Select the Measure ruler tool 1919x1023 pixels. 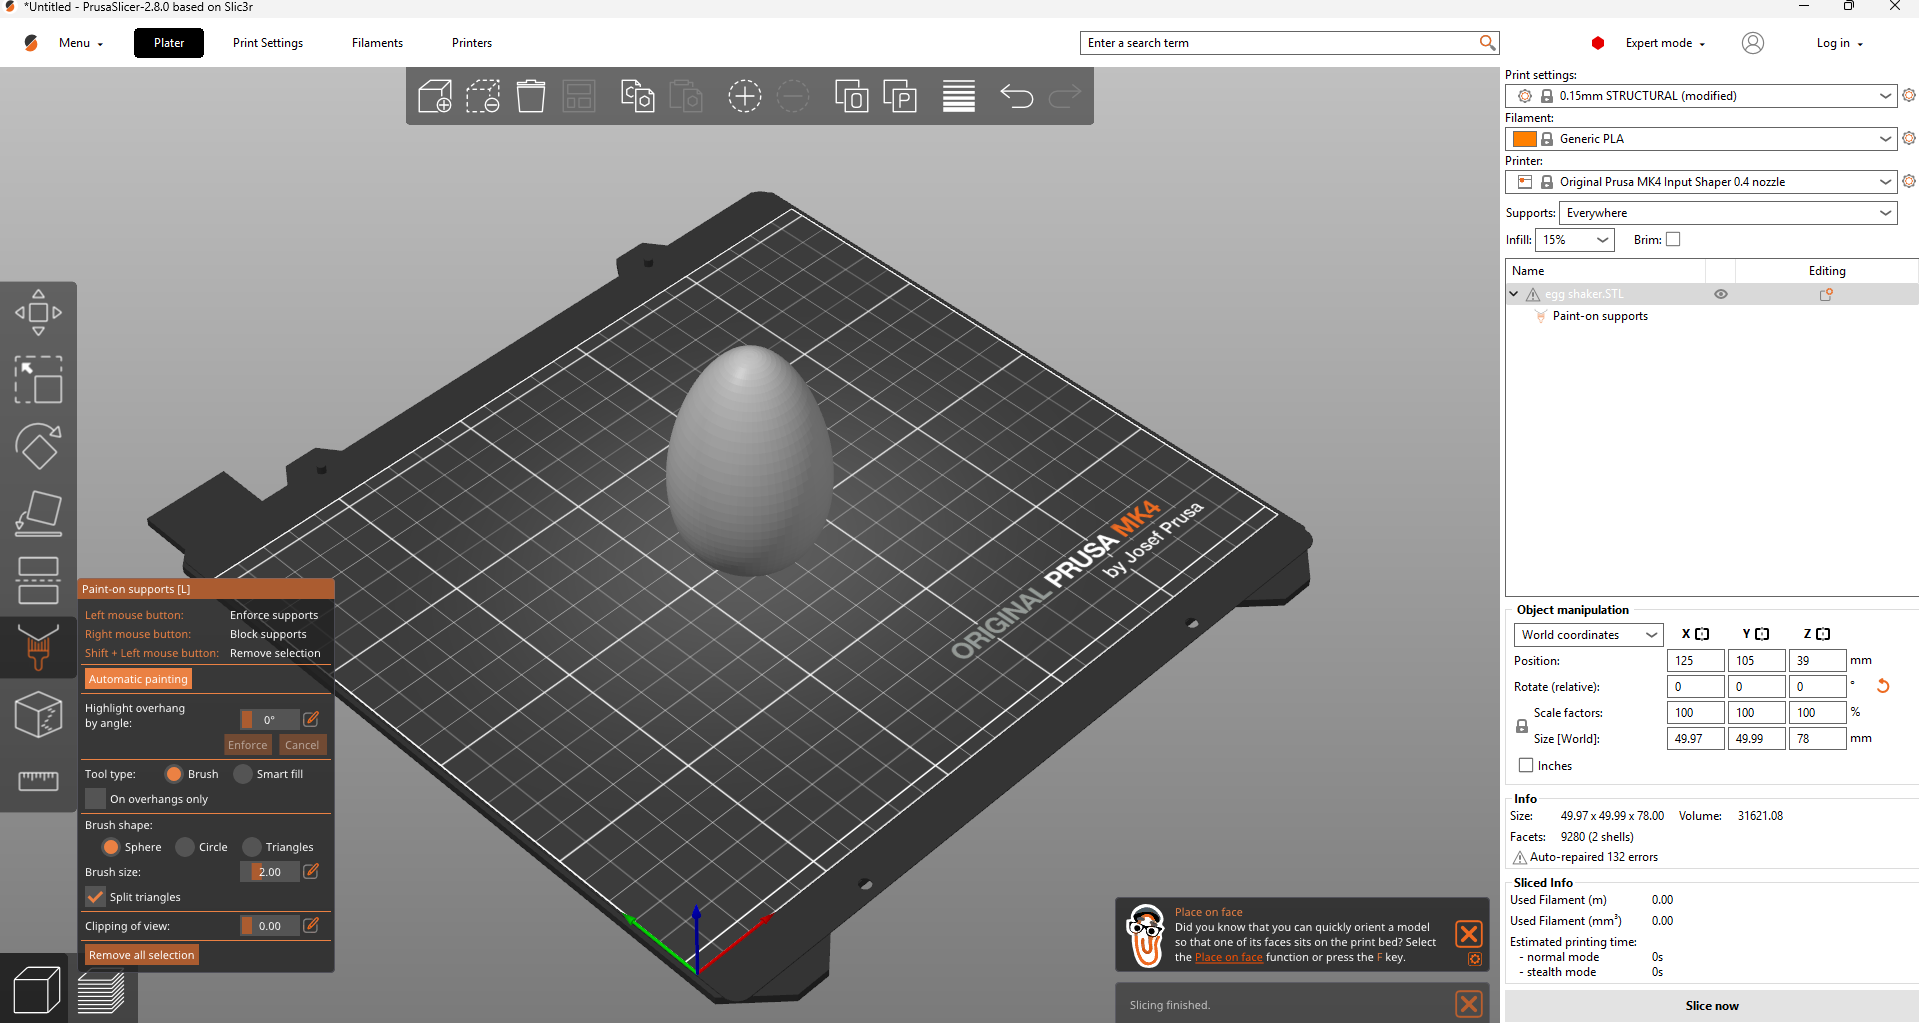pos(38,780)
